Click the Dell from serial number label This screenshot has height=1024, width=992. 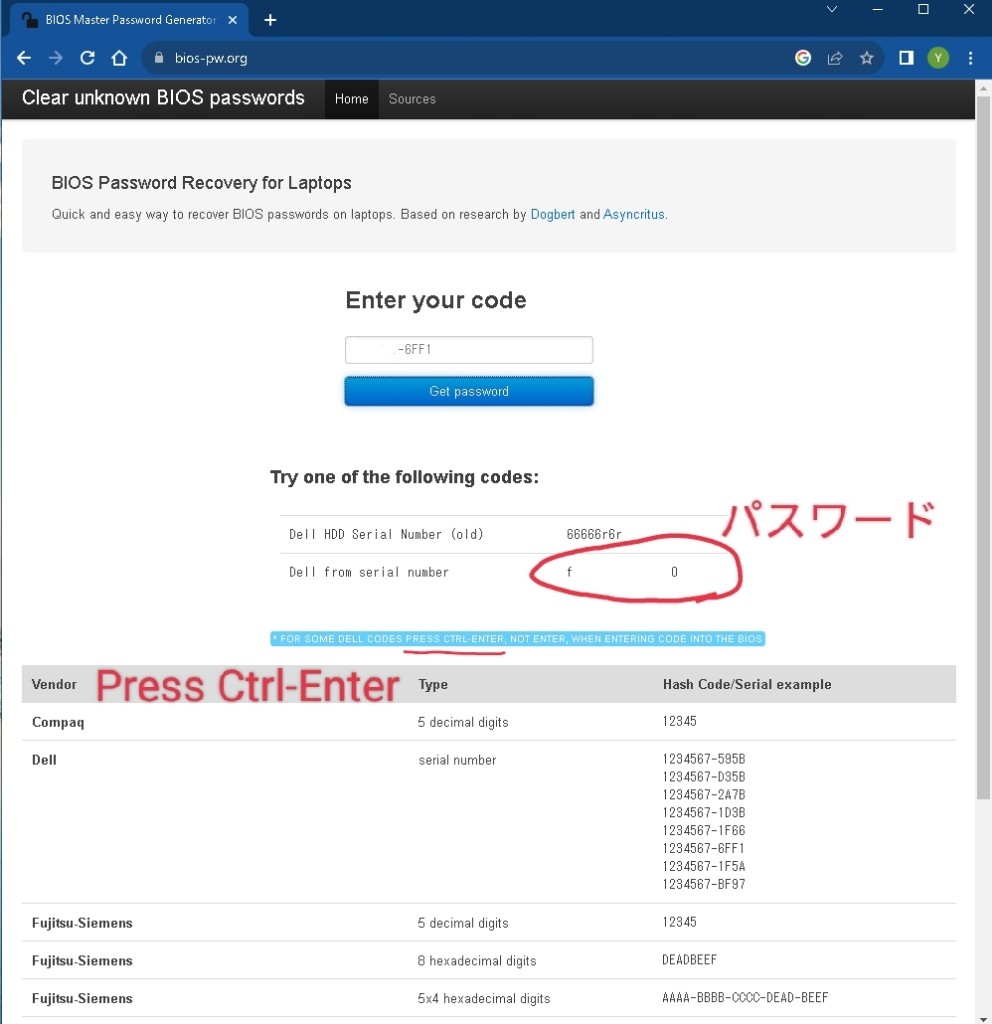click(368, 572)
